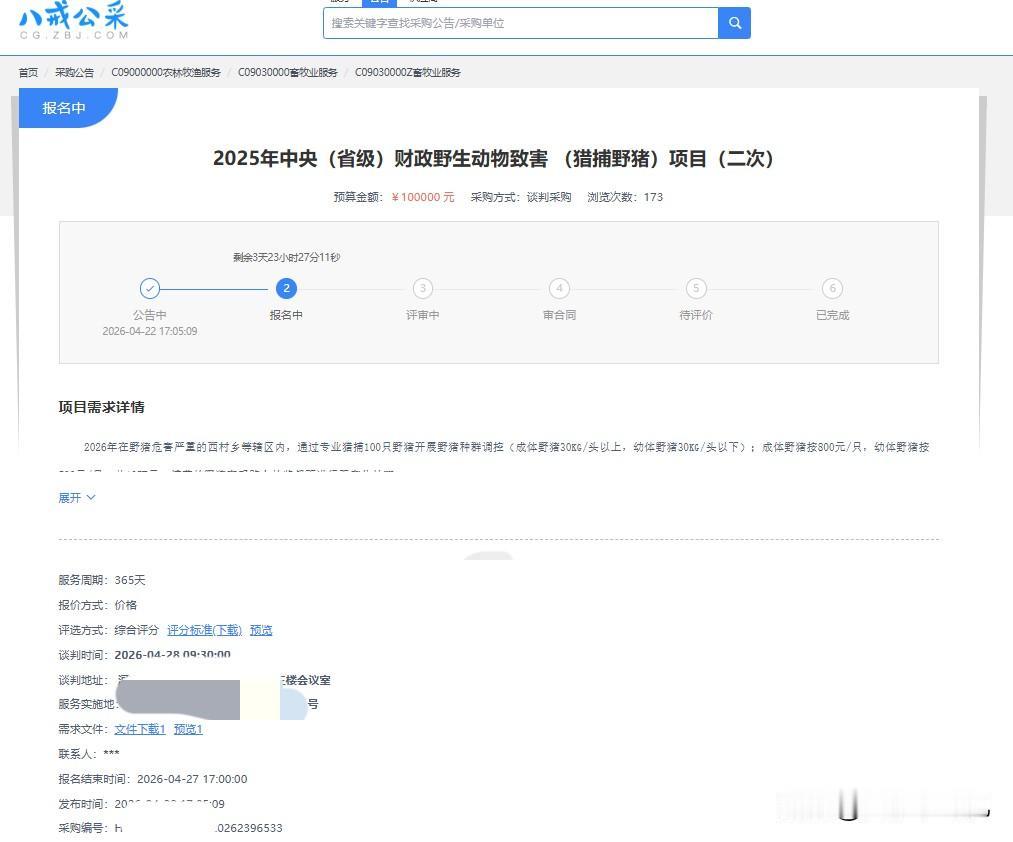Click the 采购方式: 谈判采购 text
This screenshot has height=842, width=1013.
(x=521, y=197)
